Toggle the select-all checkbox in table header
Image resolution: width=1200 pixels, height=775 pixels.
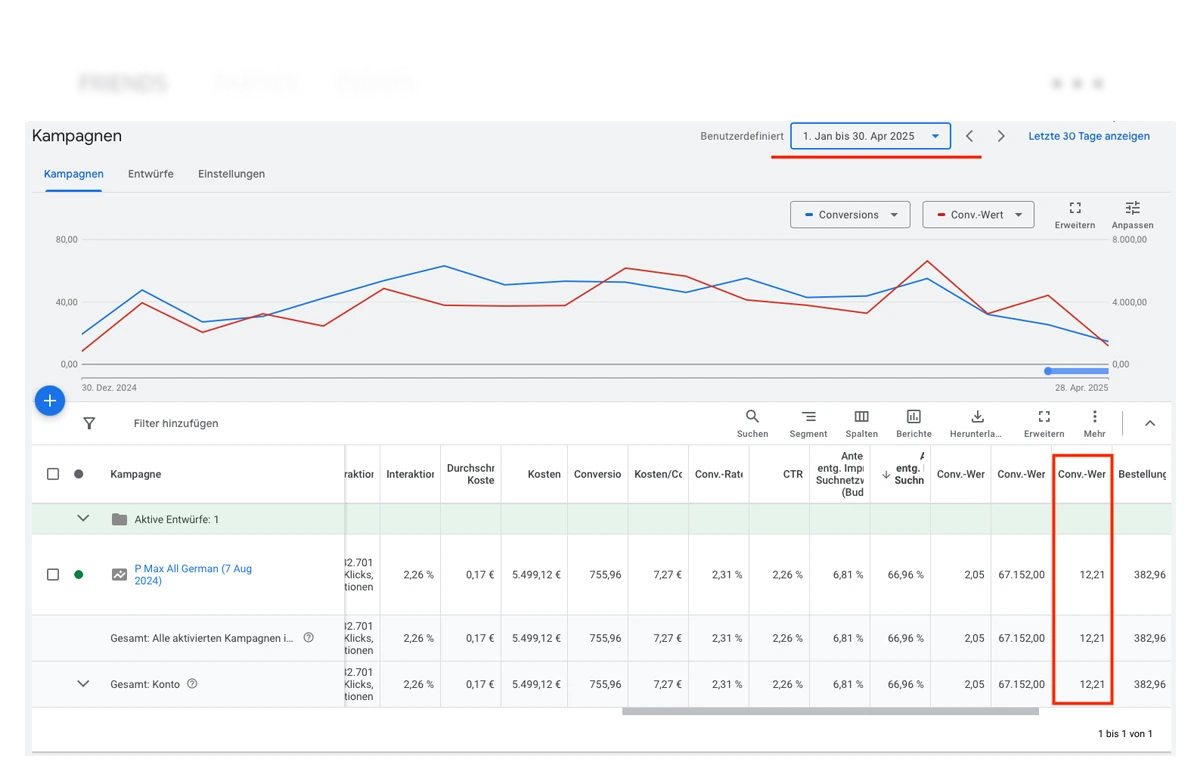pos(53,474)
